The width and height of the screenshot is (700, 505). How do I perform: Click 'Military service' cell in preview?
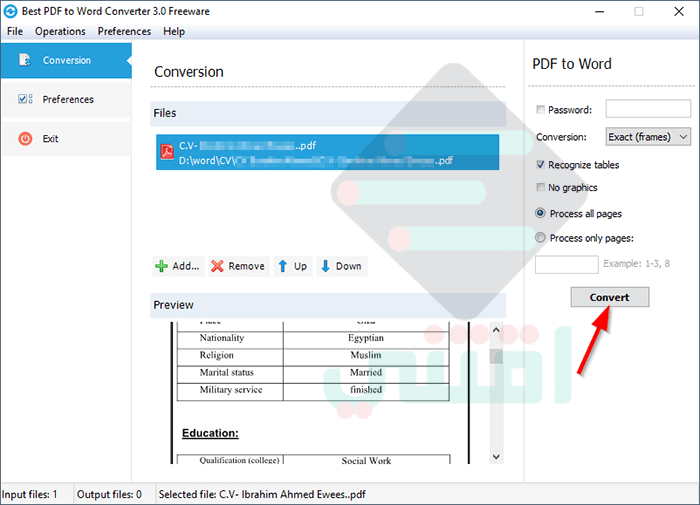click(x=231, y=390)
